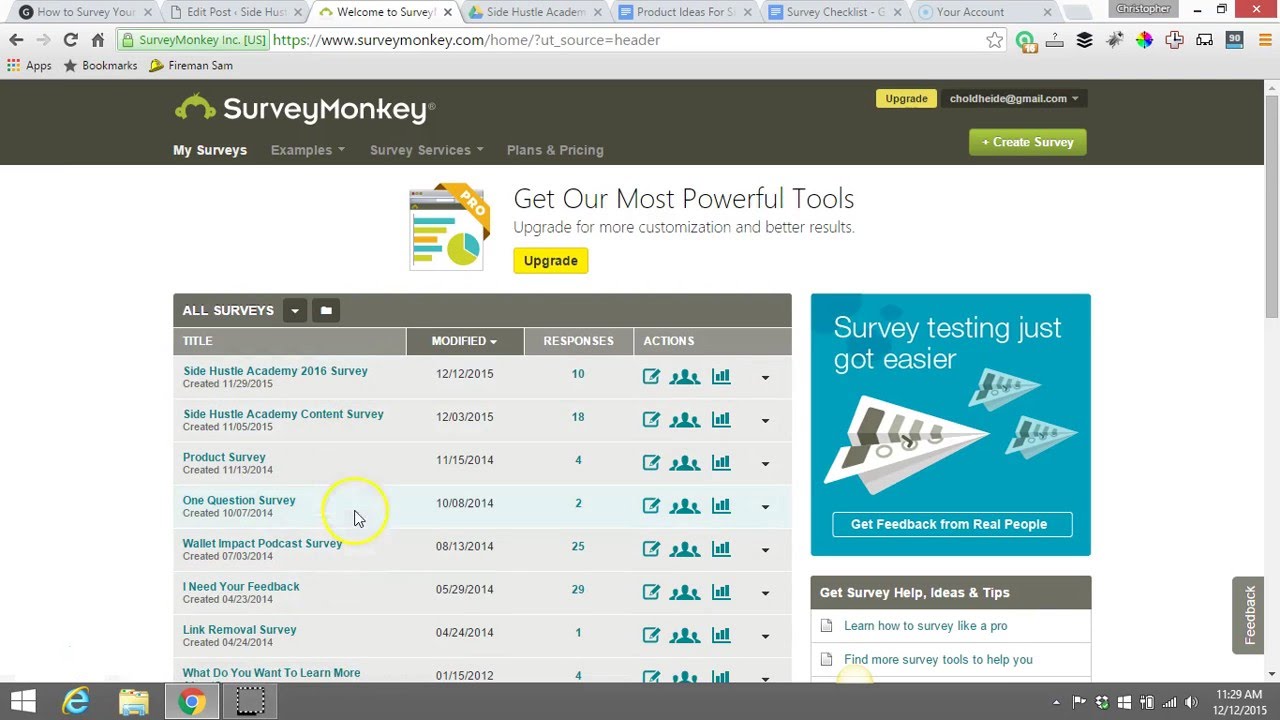Screen dimensions: 1280x720
Task: Open more actions for Side Hustle Academy 2016 Survey
Action: [765, 378]
